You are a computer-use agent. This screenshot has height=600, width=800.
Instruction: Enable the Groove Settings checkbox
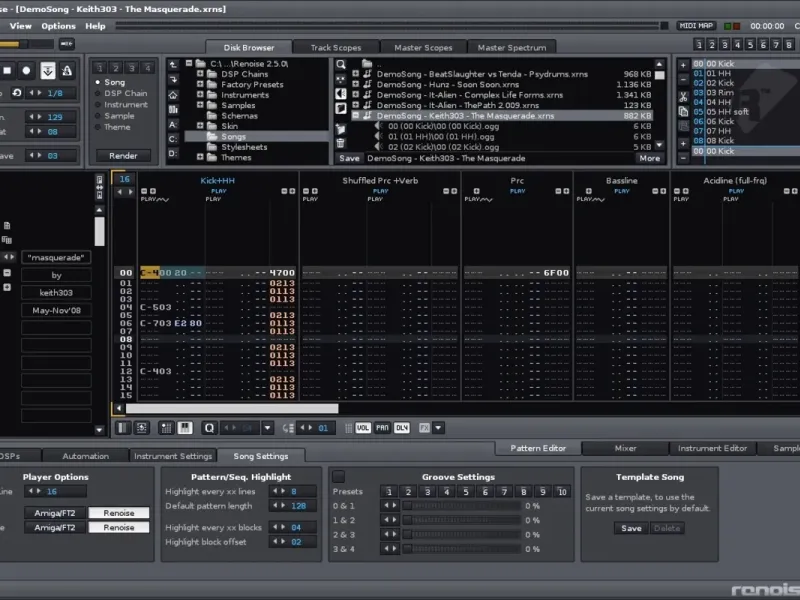tap(339, 477)
